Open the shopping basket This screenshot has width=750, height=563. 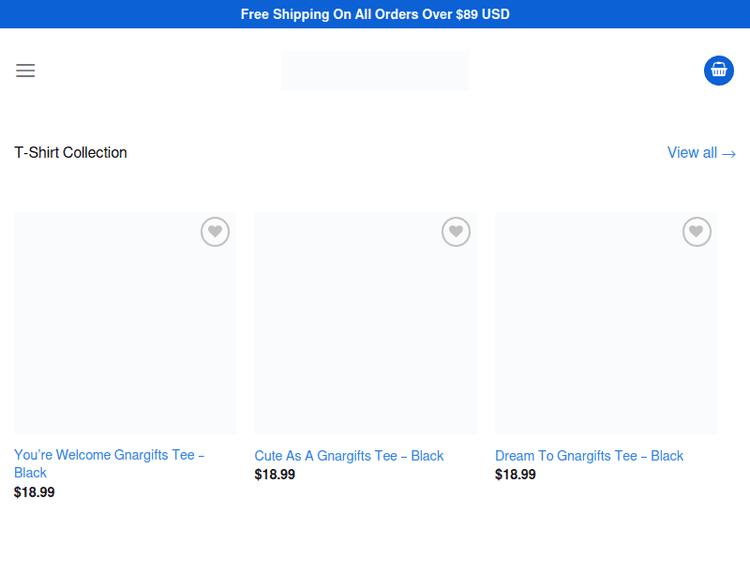[719, 70]
